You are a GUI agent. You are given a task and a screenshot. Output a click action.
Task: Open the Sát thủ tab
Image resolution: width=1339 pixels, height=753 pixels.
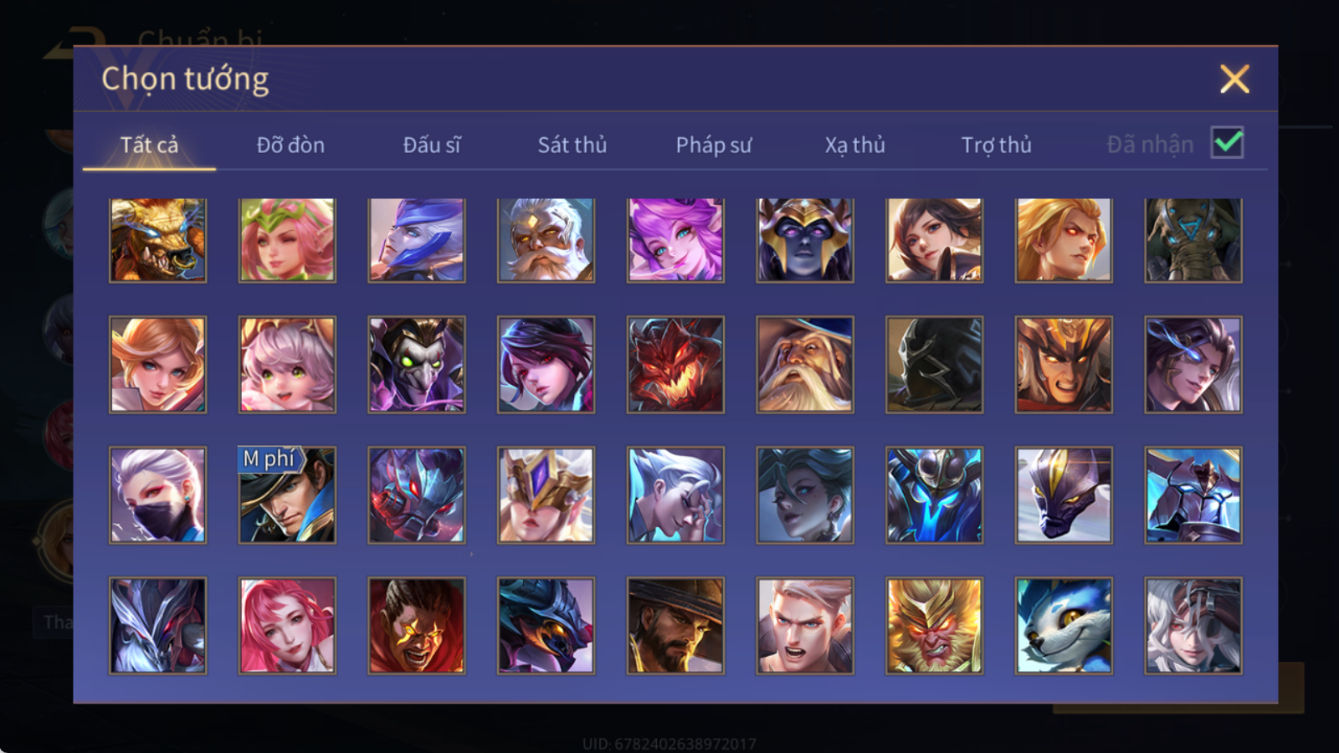pyautogui.click(x=572, y=145)
